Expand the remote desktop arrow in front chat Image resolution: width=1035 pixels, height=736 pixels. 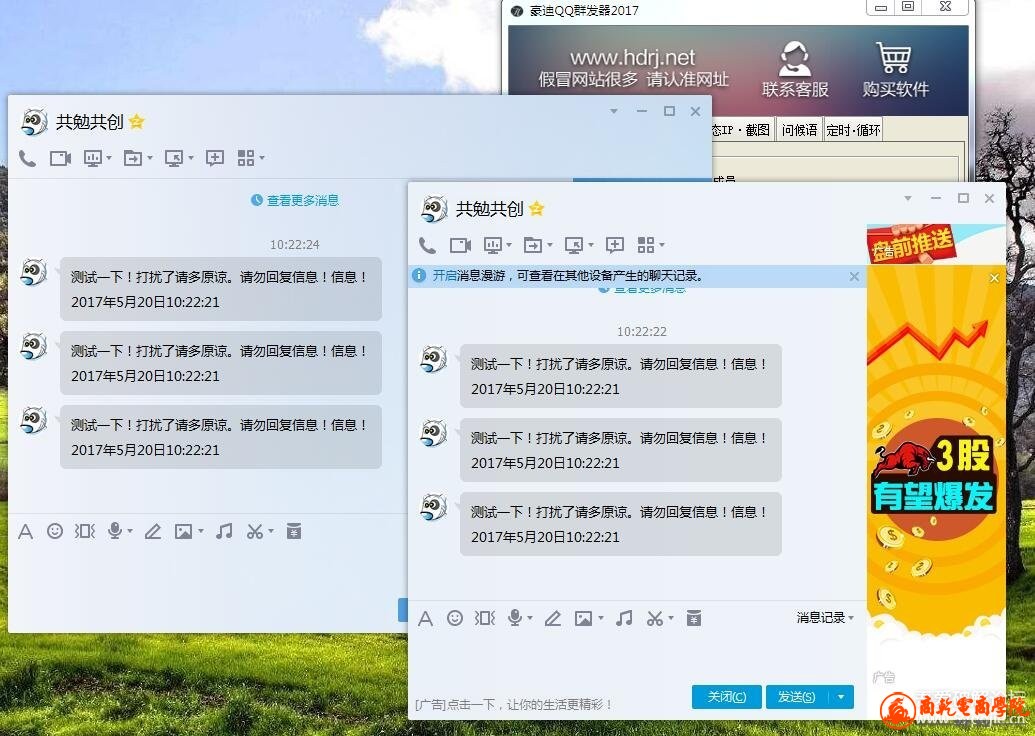pos(591,246)
